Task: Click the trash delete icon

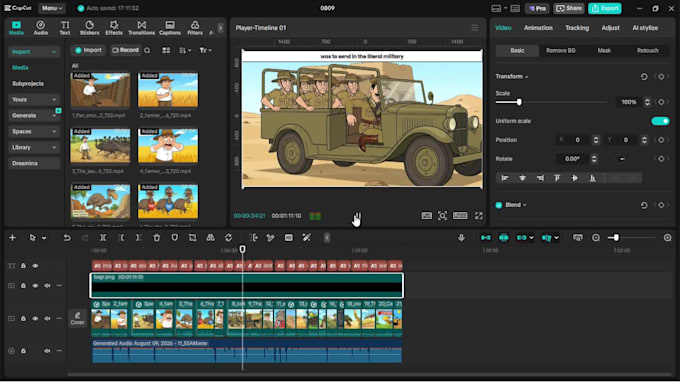Action: click(157, 238)
